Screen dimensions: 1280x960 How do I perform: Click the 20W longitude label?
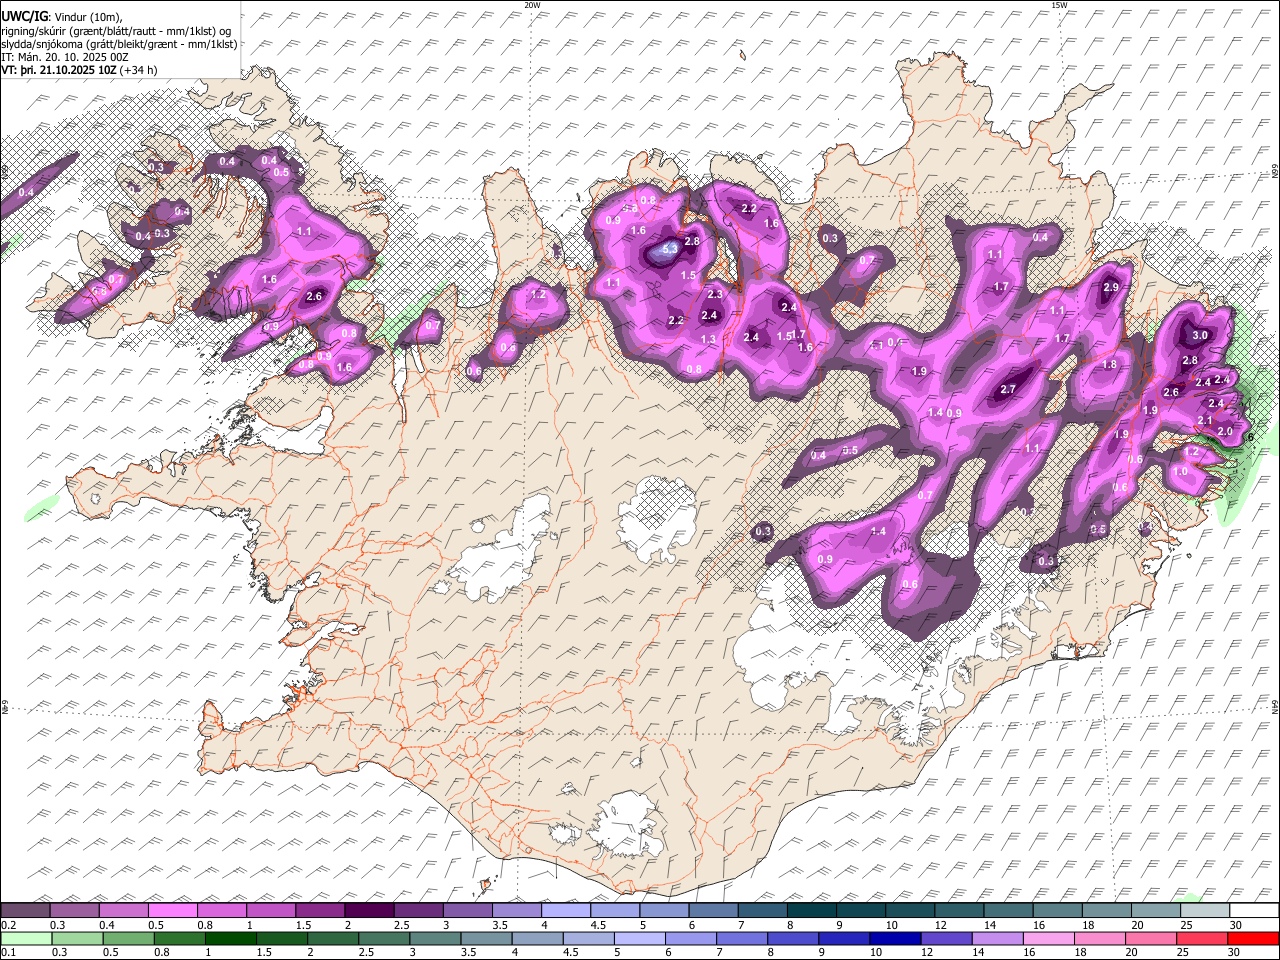tap(532, 5)
